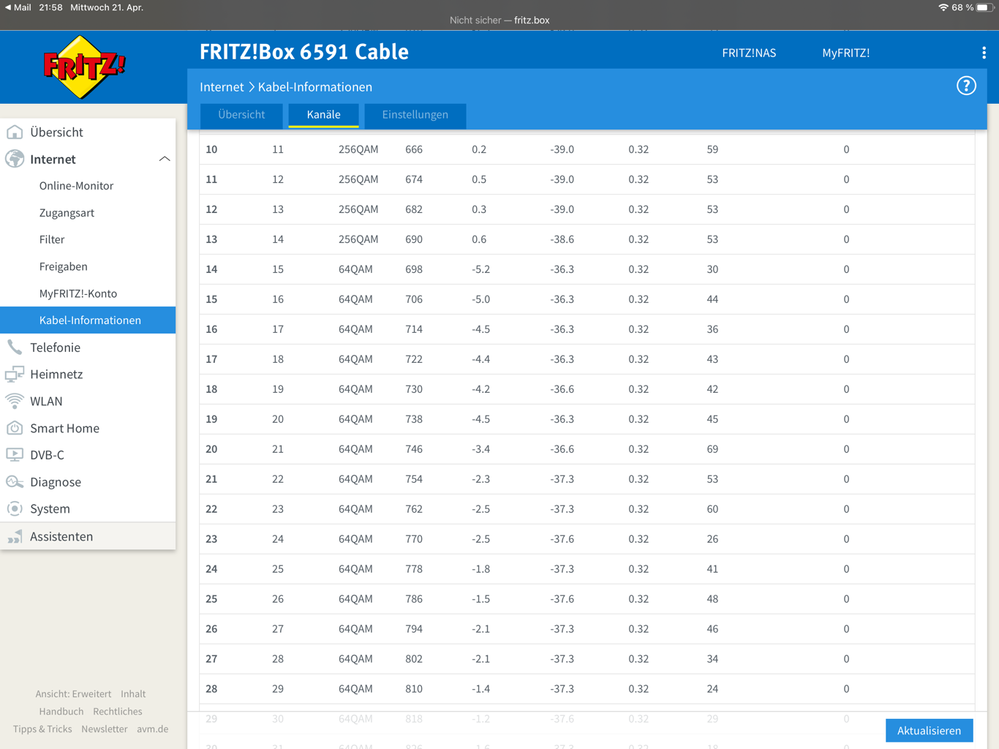This screenshot has width=999, height=749.
Task: Open Freigaben submenu item
Action: click(x=63, y=266)
